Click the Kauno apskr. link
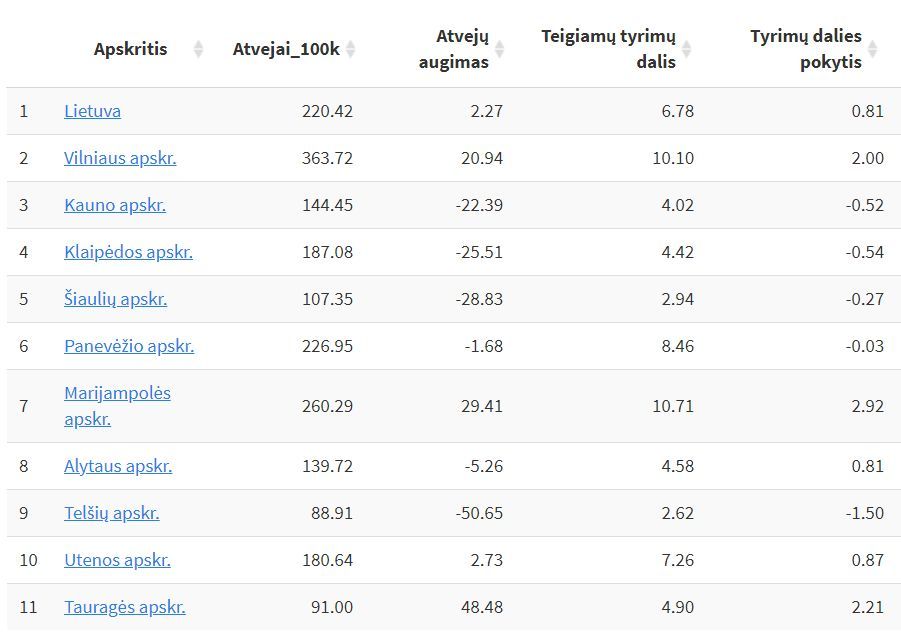 [x=115, y=205]
